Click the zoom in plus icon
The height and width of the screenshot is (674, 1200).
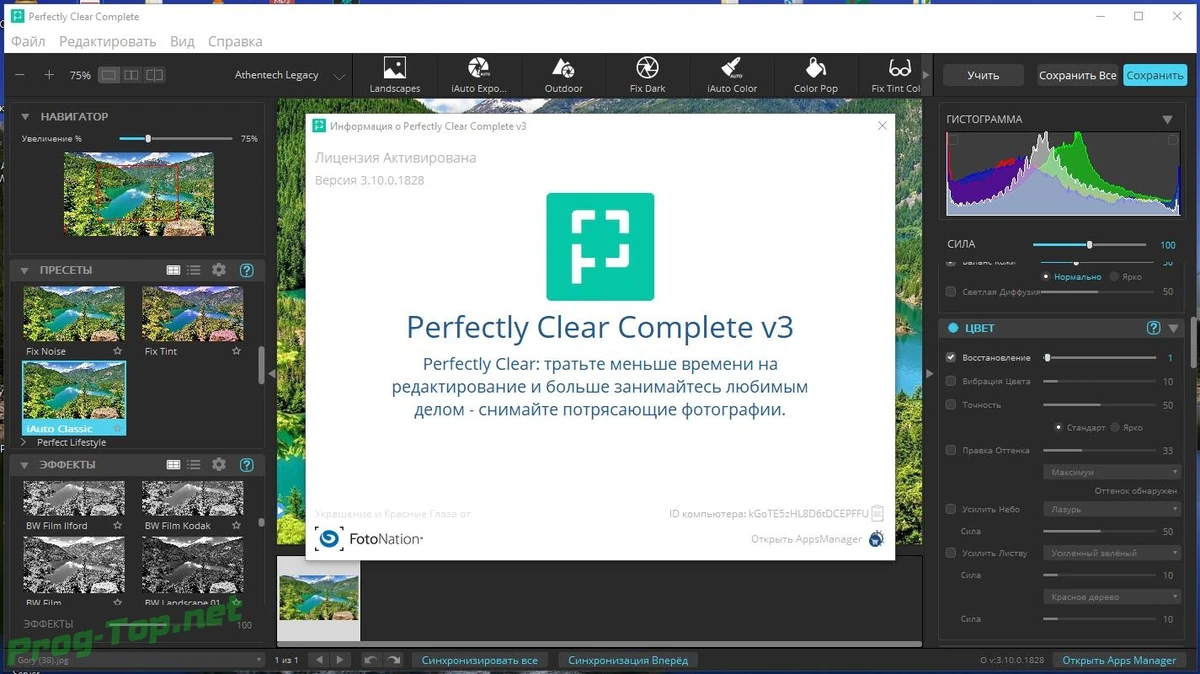point(49,75)
